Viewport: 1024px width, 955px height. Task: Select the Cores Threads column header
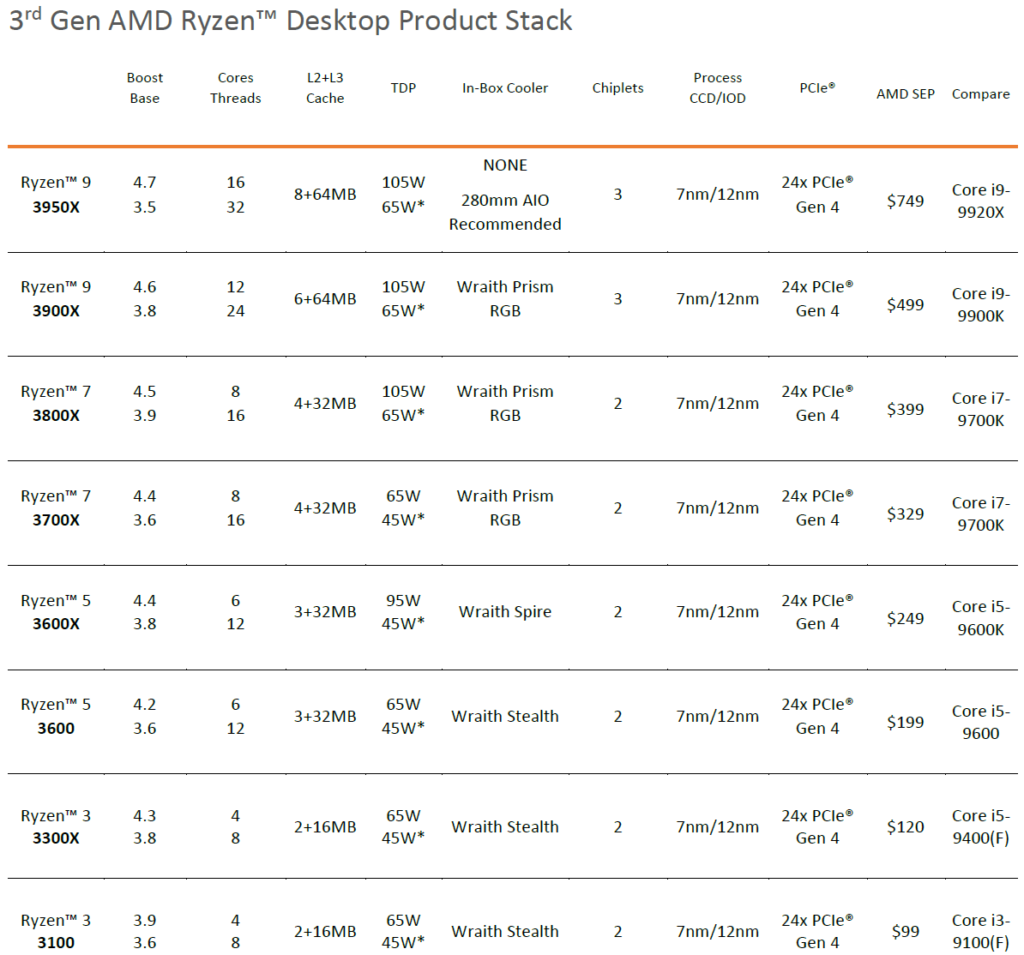pyautogui.click(x=235, y=88)
